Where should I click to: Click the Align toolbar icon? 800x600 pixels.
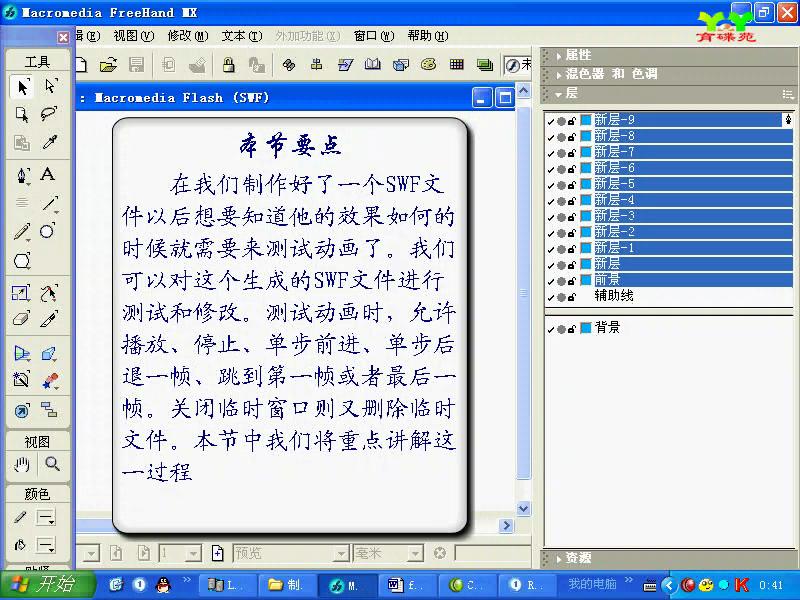click(x=316, y=65)
